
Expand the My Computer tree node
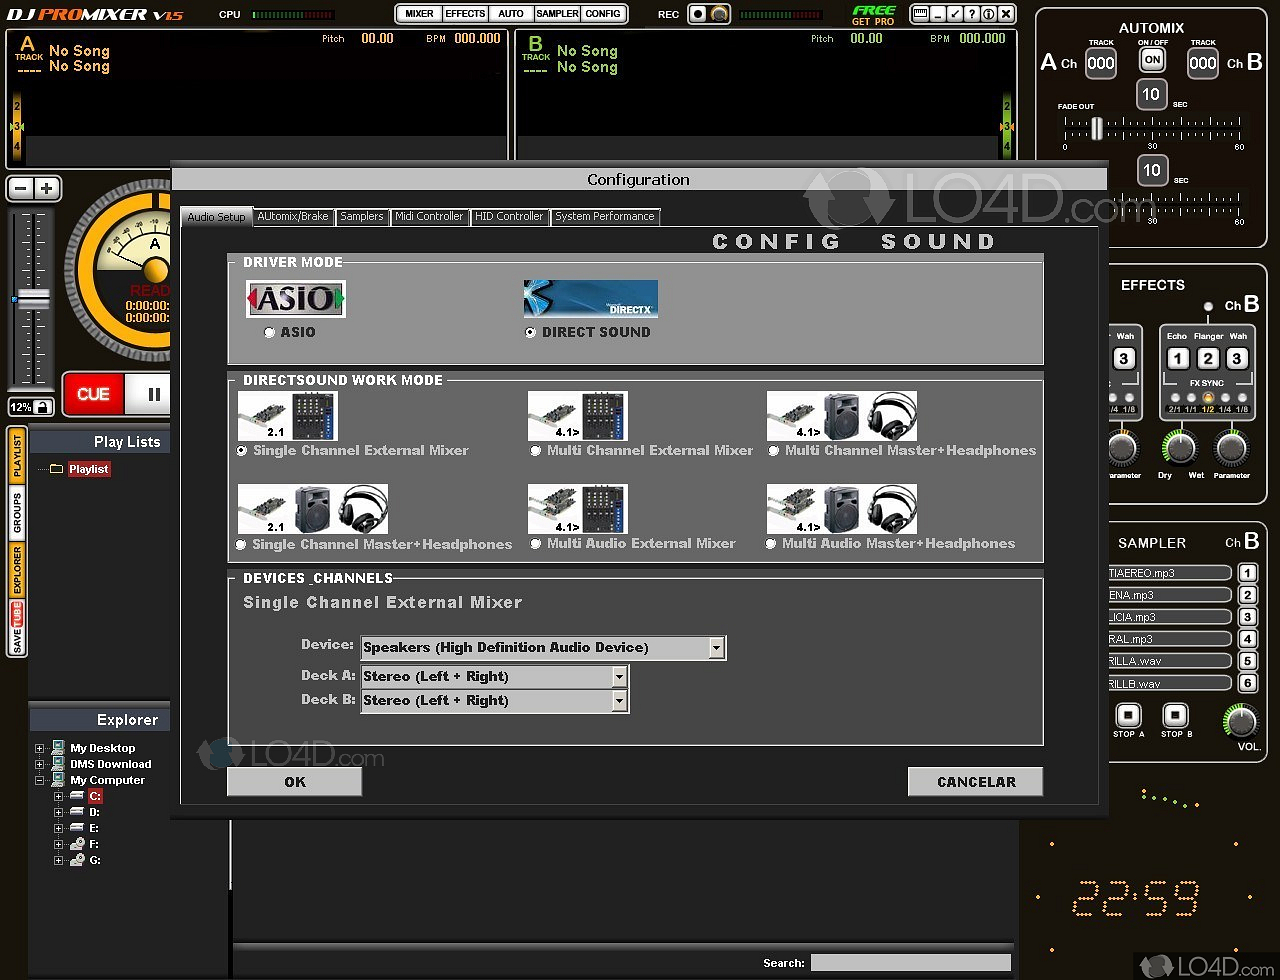[x=39, y=779]
